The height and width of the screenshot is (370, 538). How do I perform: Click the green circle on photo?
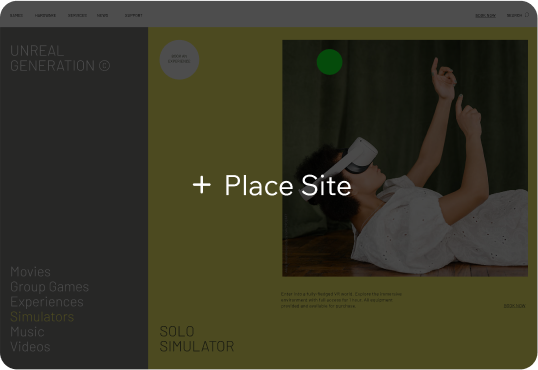[329, 62]
